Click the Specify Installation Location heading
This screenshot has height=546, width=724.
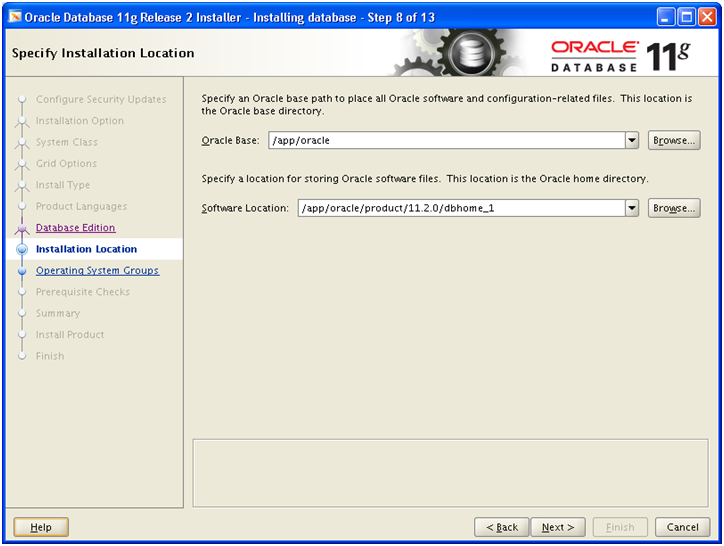point(103,53)
